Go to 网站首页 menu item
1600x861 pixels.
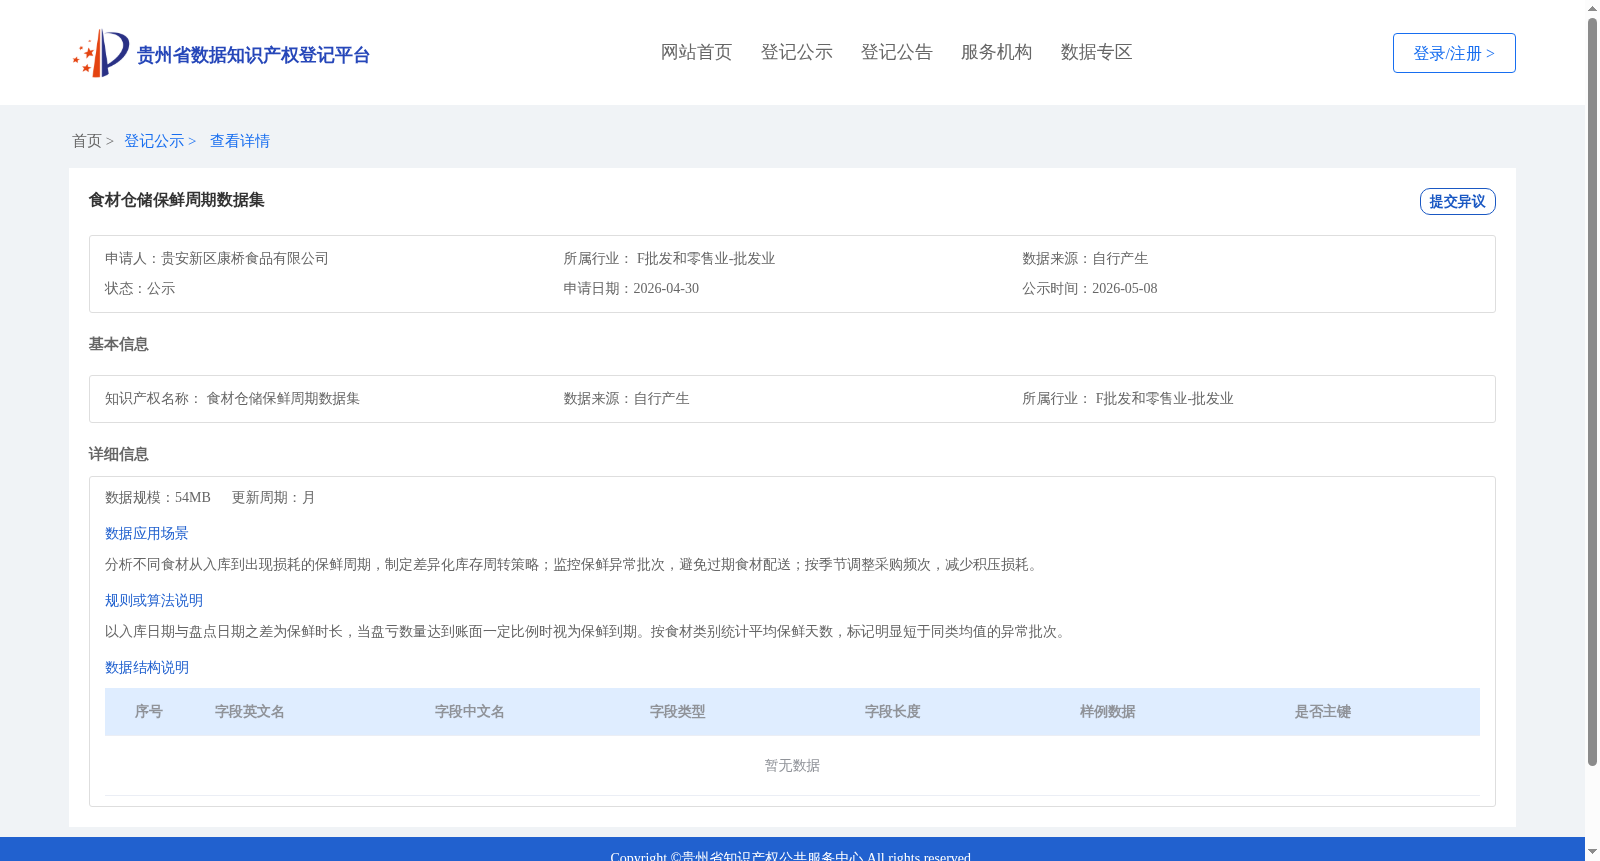coord(696,52)
